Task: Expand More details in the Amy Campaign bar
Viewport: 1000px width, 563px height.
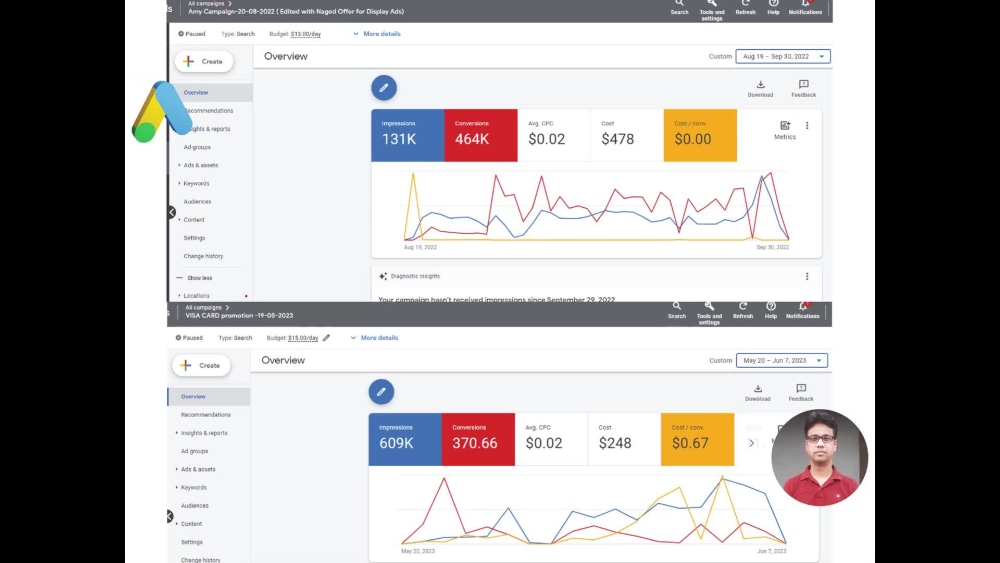Action: [377, 34]
